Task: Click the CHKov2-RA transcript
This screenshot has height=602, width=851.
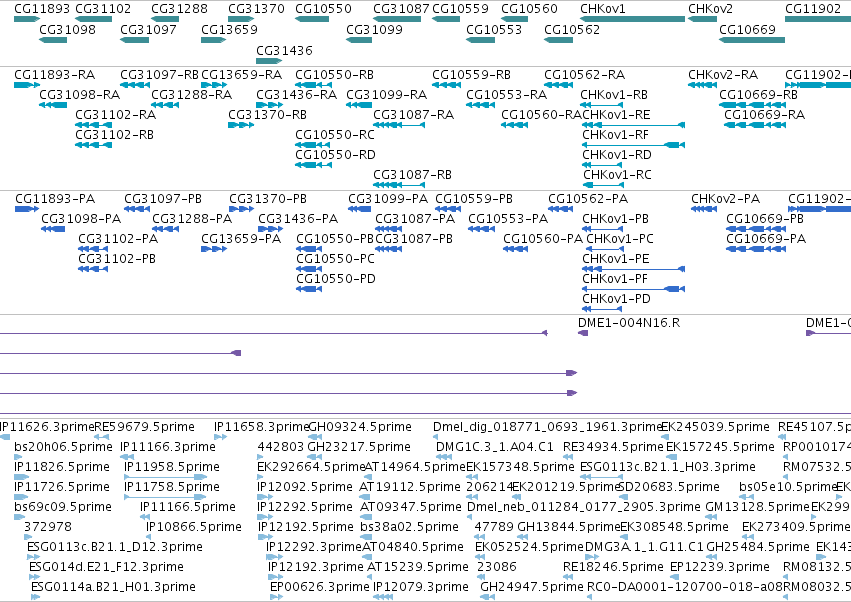Action: [x=723, y=74]
